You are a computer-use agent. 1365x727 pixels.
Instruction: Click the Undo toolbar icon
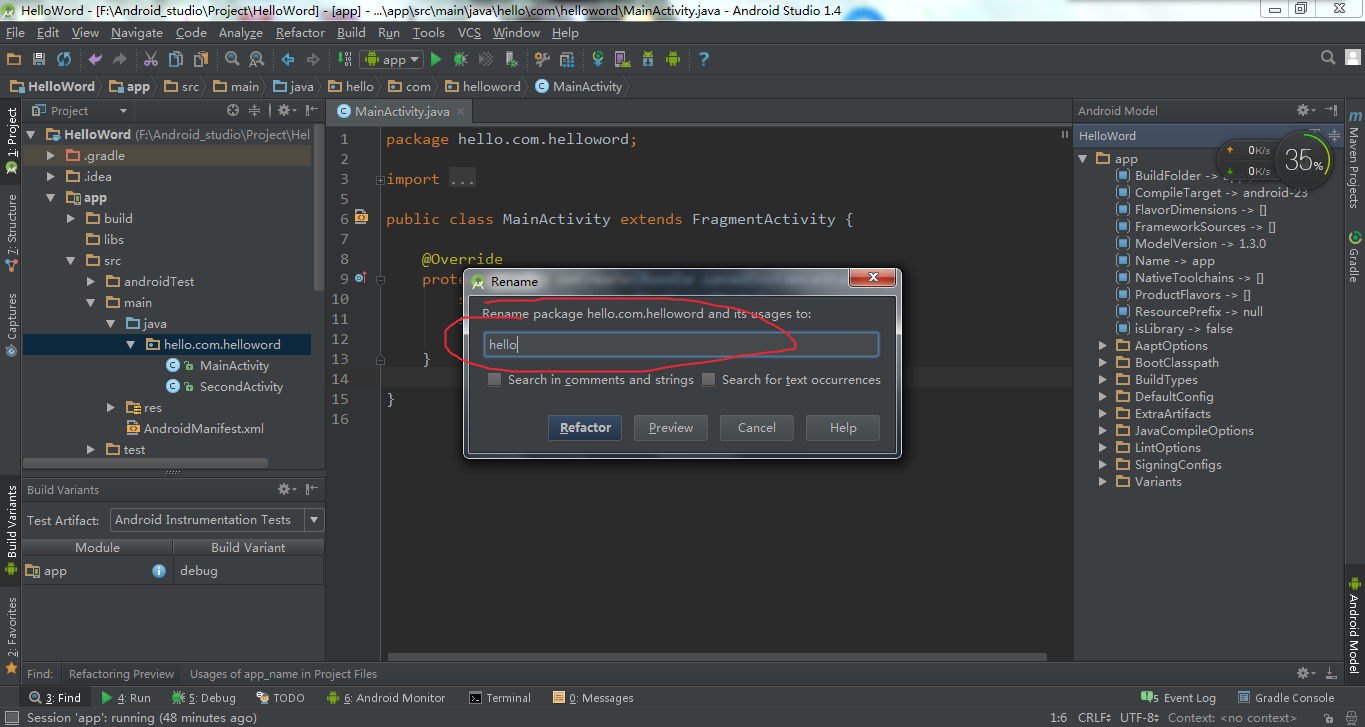coord(96,60)
